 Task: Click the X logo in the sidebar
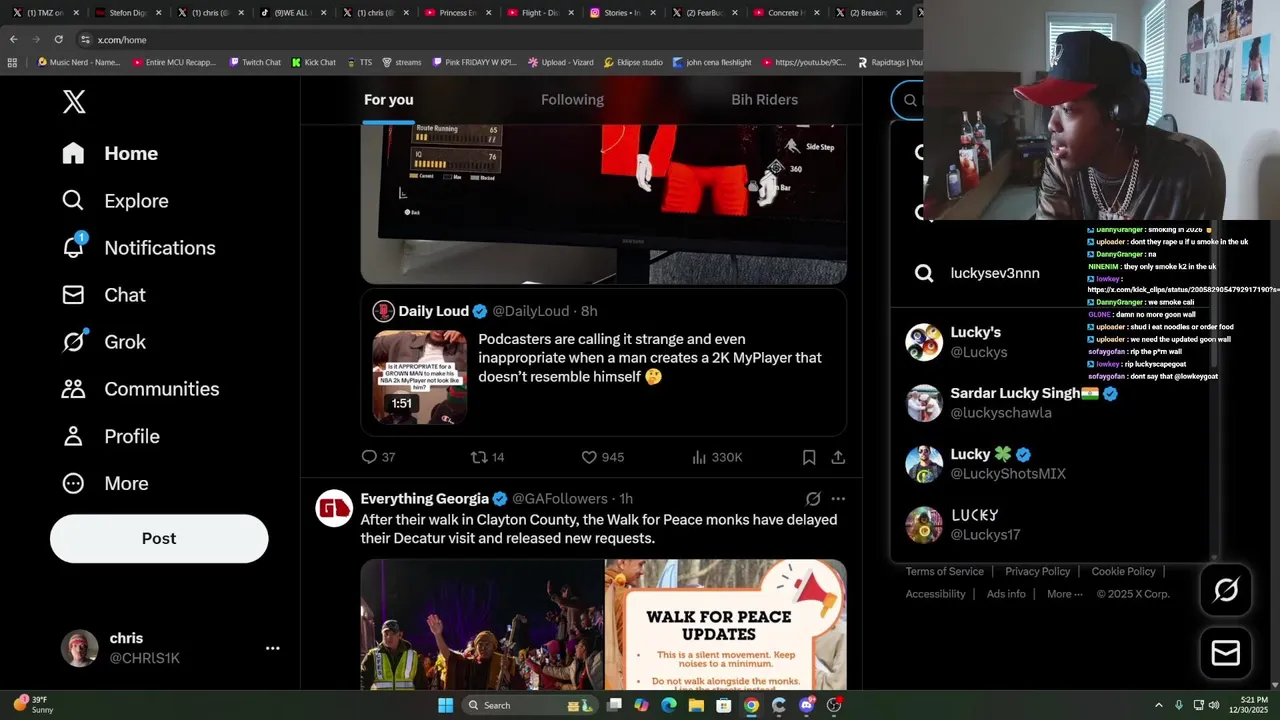coord(74,101)
